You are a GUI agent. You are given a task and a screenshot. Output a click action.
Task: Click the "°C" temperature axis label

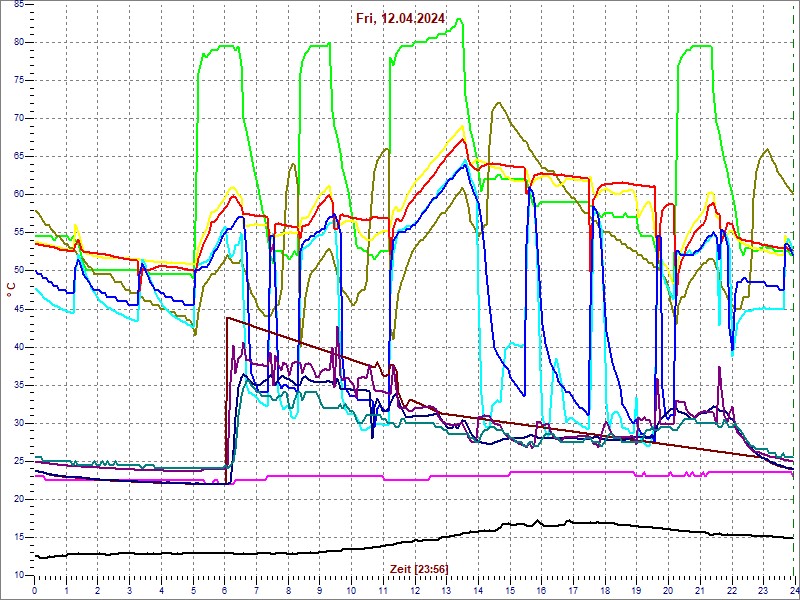[x=11, y=291]
